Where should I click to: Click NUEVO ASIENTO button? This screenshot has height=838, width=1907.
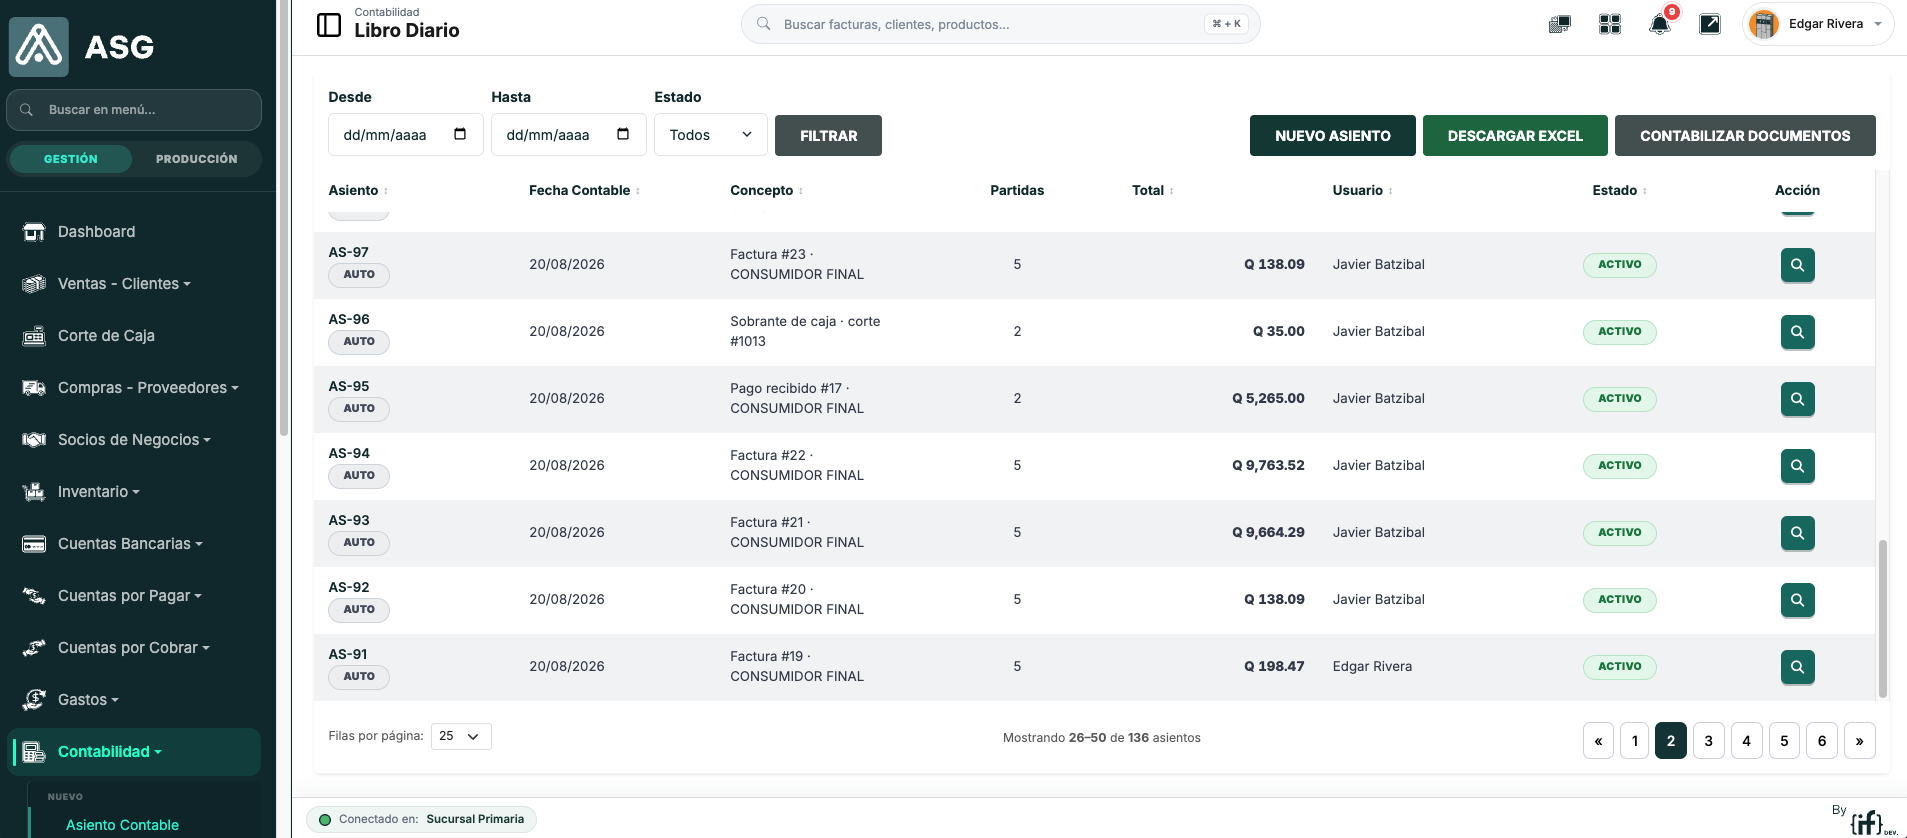(1332, 136)
